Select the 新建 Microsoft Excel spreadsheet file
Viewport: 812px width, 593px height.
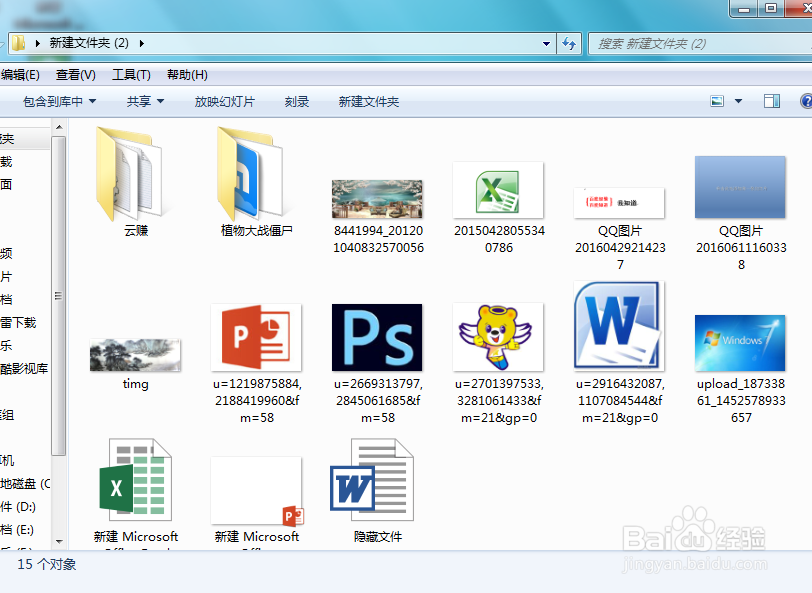click(x=135, y=480)
